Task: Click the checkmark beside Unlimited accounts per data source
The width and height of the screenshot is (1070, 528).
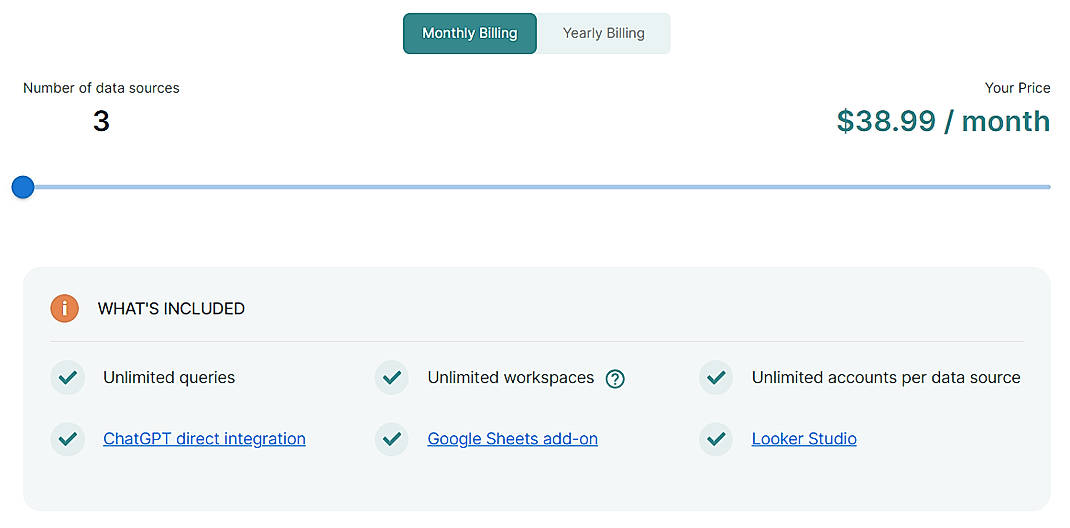Action: point(716,377)
